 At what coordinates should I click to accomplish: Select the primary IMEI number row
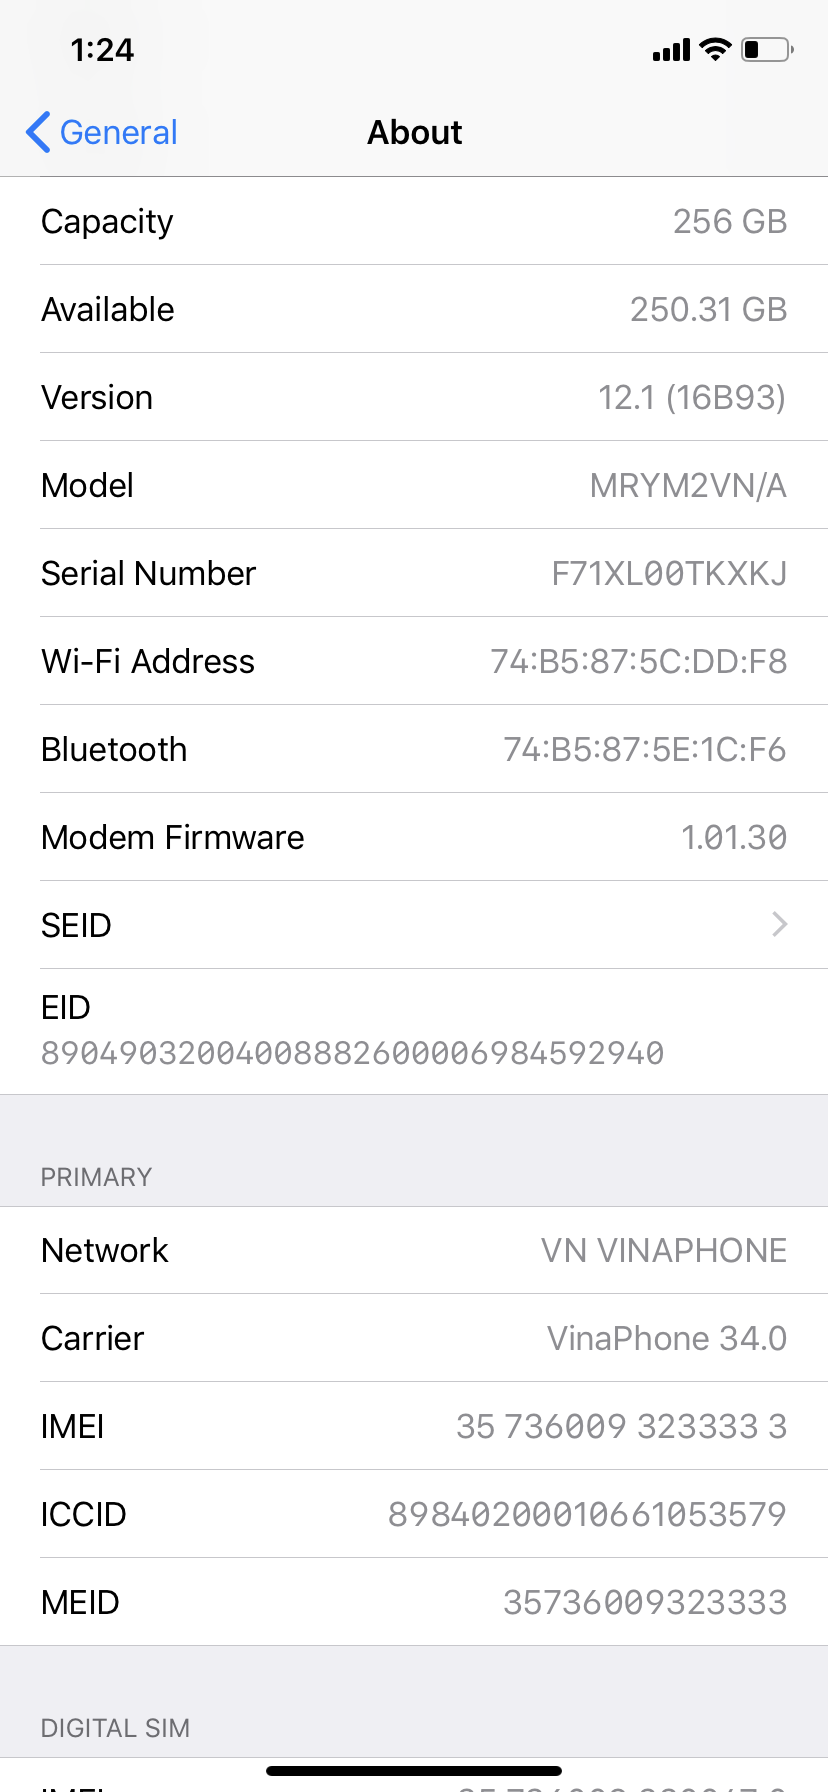414,1426
